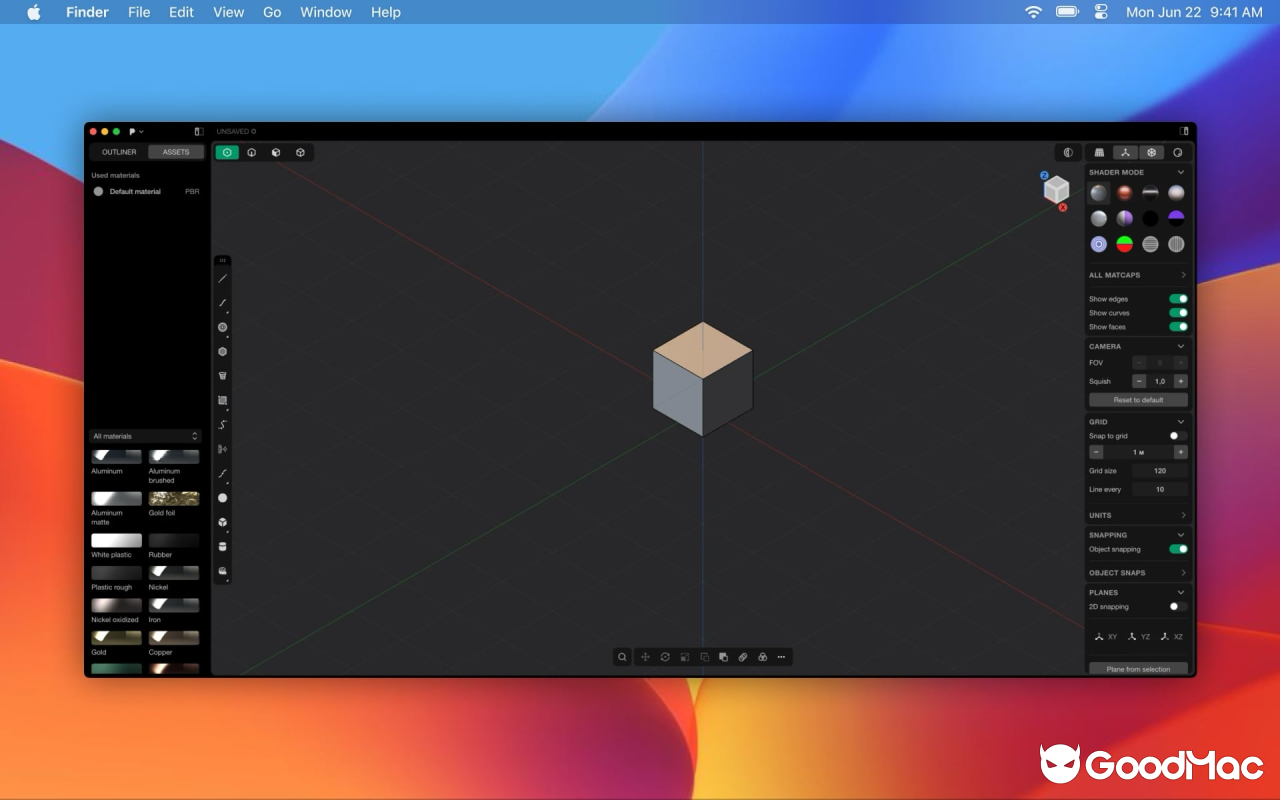Turn off Show faces

point(1179,327)
